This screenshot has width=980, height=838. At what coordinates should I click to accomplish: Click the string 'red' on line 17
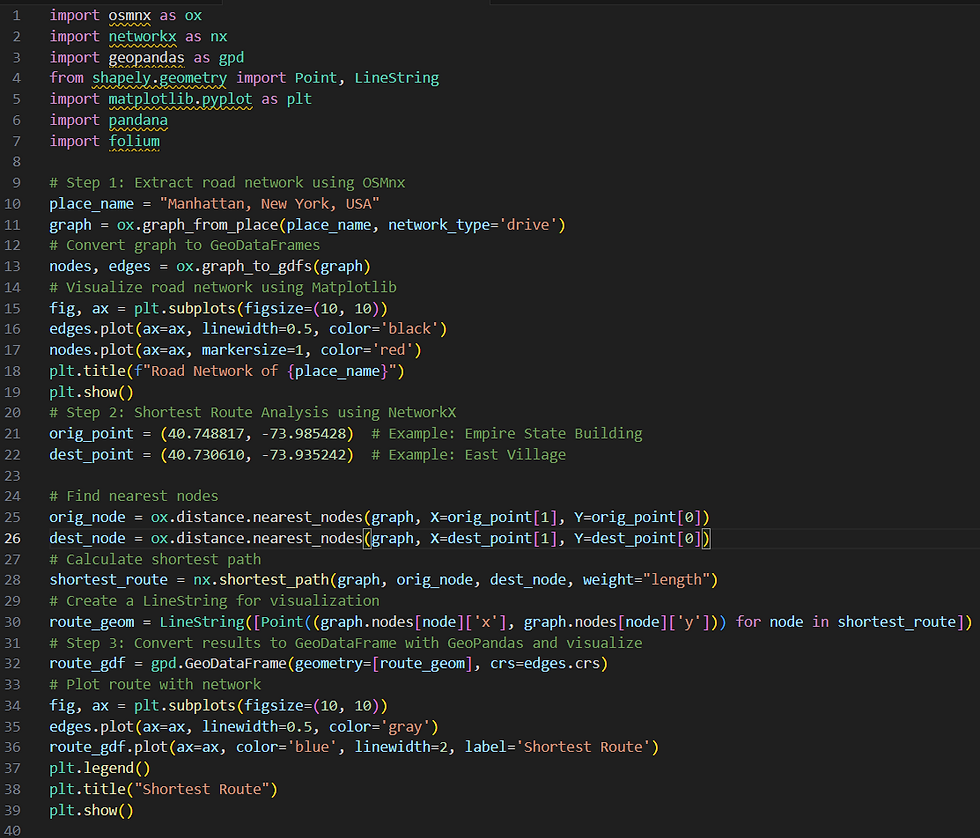tap(392, 351)
